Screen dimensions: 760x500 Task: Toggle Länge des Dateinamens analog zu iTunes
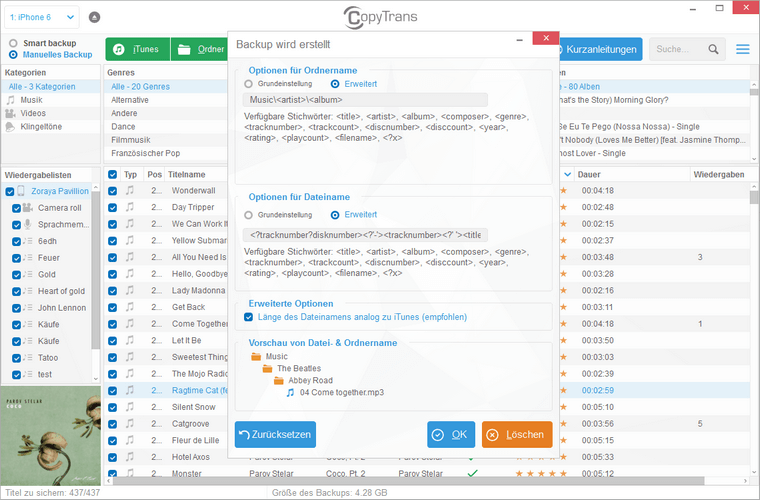pyautogui.click(x=249, y=317)
